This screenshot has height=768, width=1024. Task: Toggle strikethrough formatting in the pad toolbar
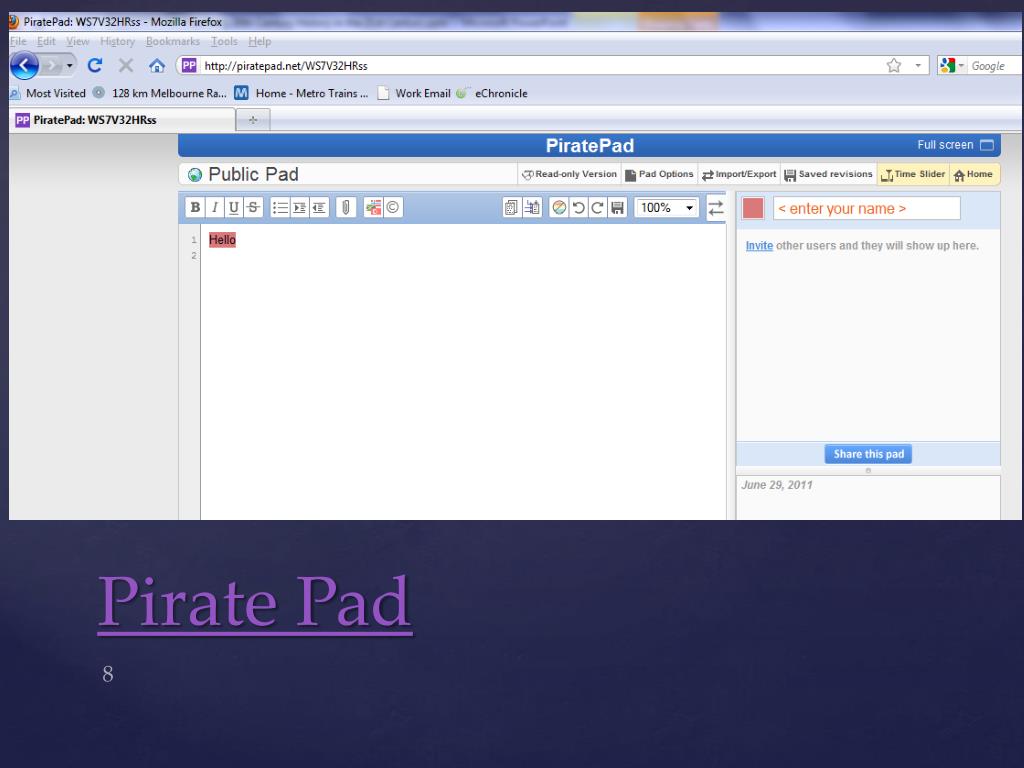[x=253, y=208]
